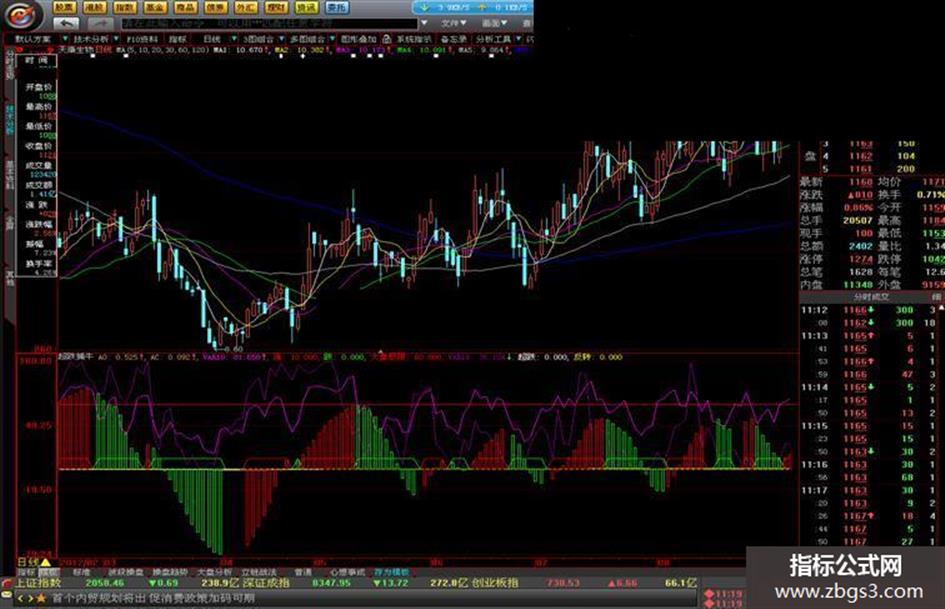Open the 股票 market button
Viewport: 945px width, 609px height.
point(64,7)
